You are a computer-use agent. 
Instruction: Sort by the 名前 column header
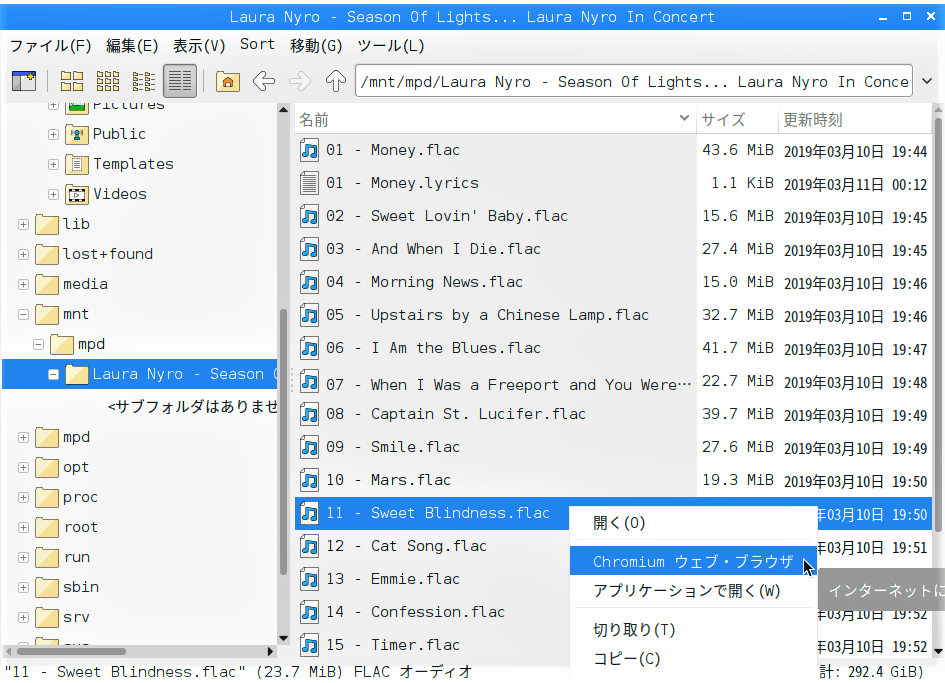point(495,119)
